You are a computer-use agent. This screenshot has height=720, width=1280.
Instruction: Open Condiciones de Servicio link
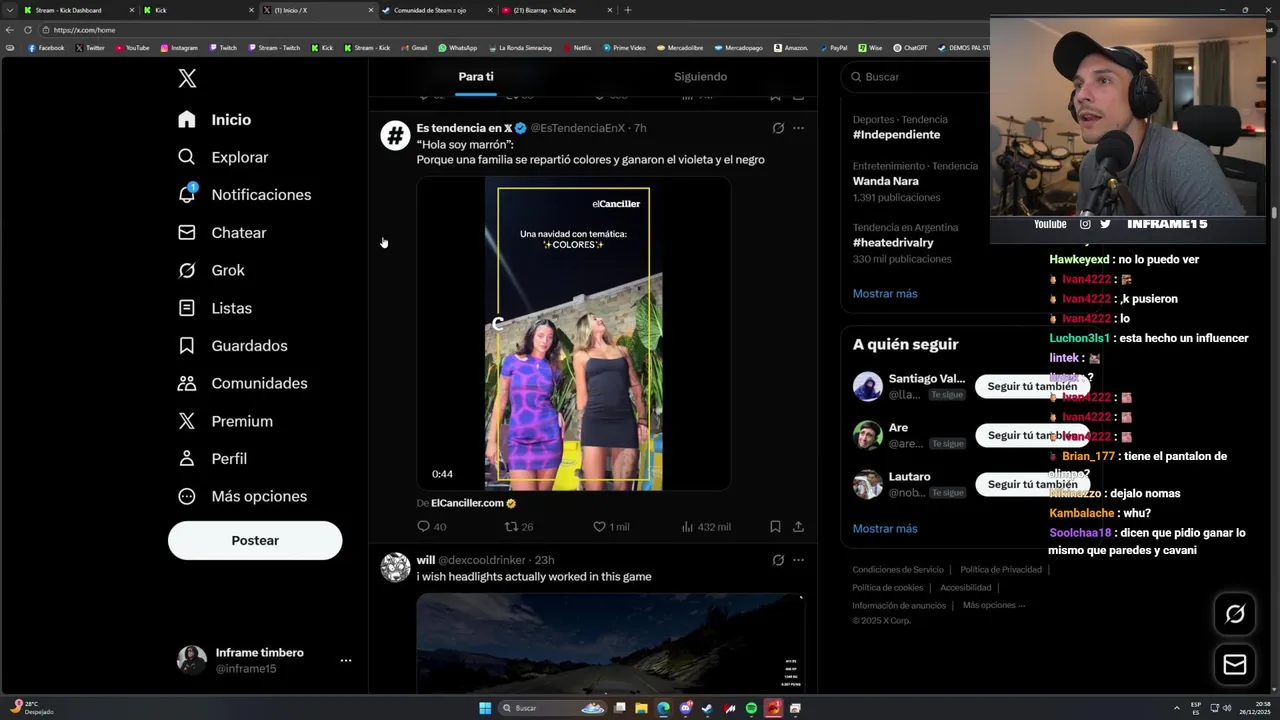click(897, 570)
